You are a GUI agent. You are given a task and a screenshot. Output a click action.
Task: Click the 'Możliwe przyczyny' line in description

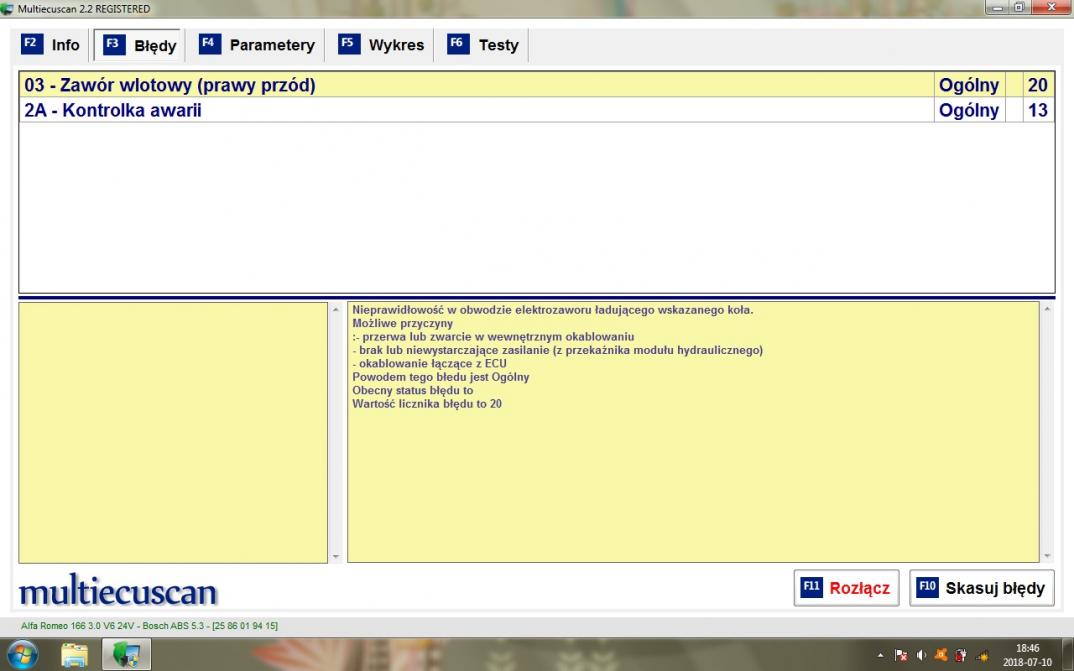click(403, 323)
